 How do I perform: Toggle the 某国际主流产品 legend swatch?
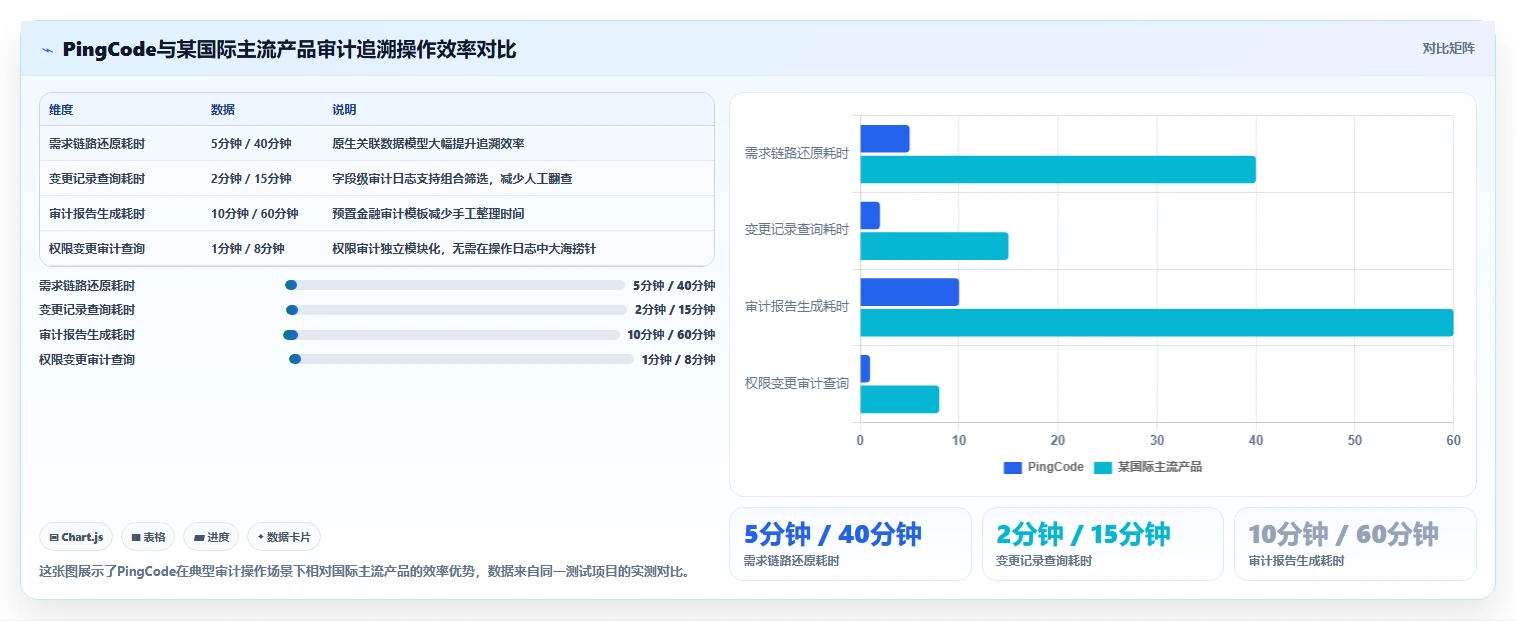pyautogui.click(x=1102, y=467)
